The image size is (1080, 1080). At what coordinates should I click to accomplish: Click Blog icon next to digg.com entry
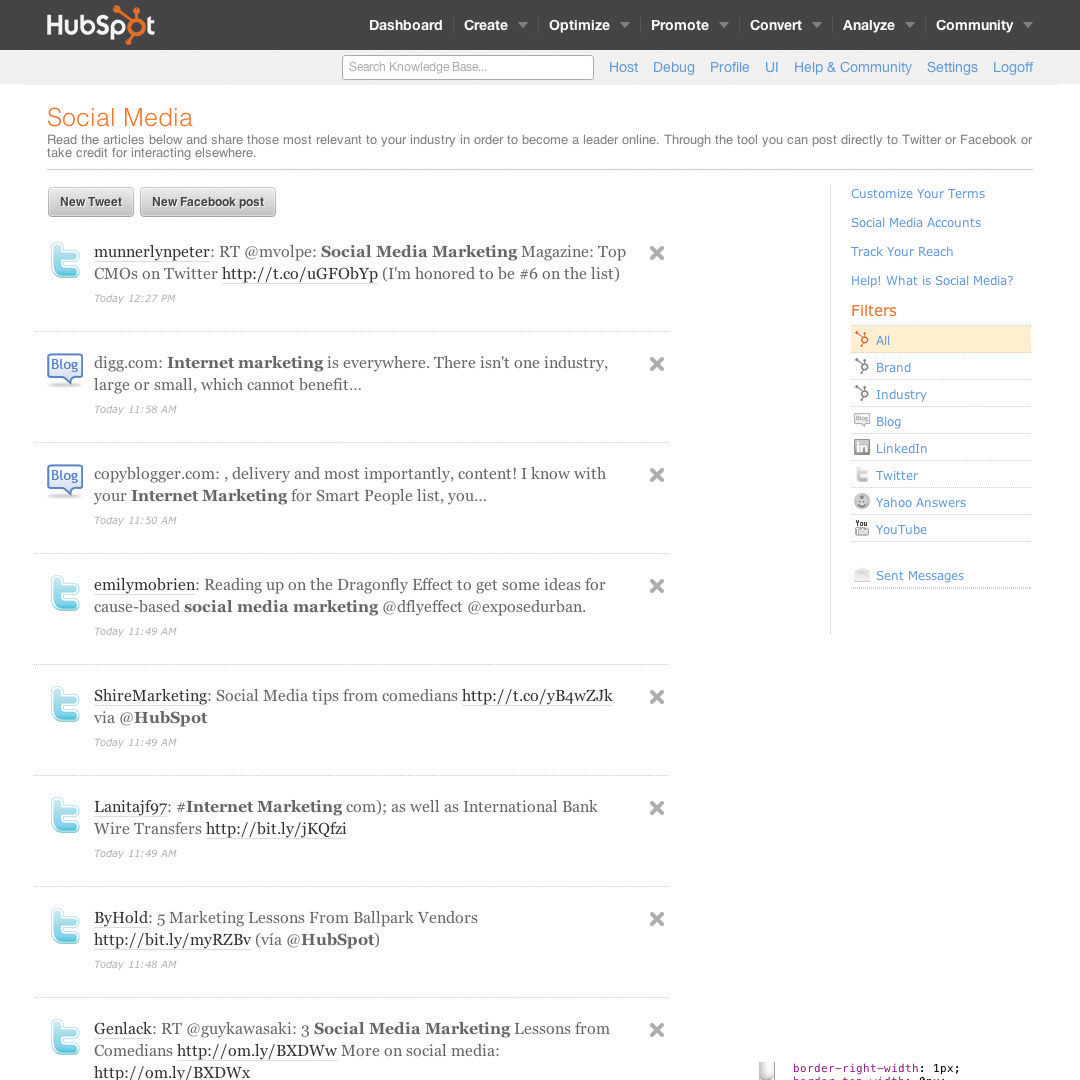[x=65, y=368]
